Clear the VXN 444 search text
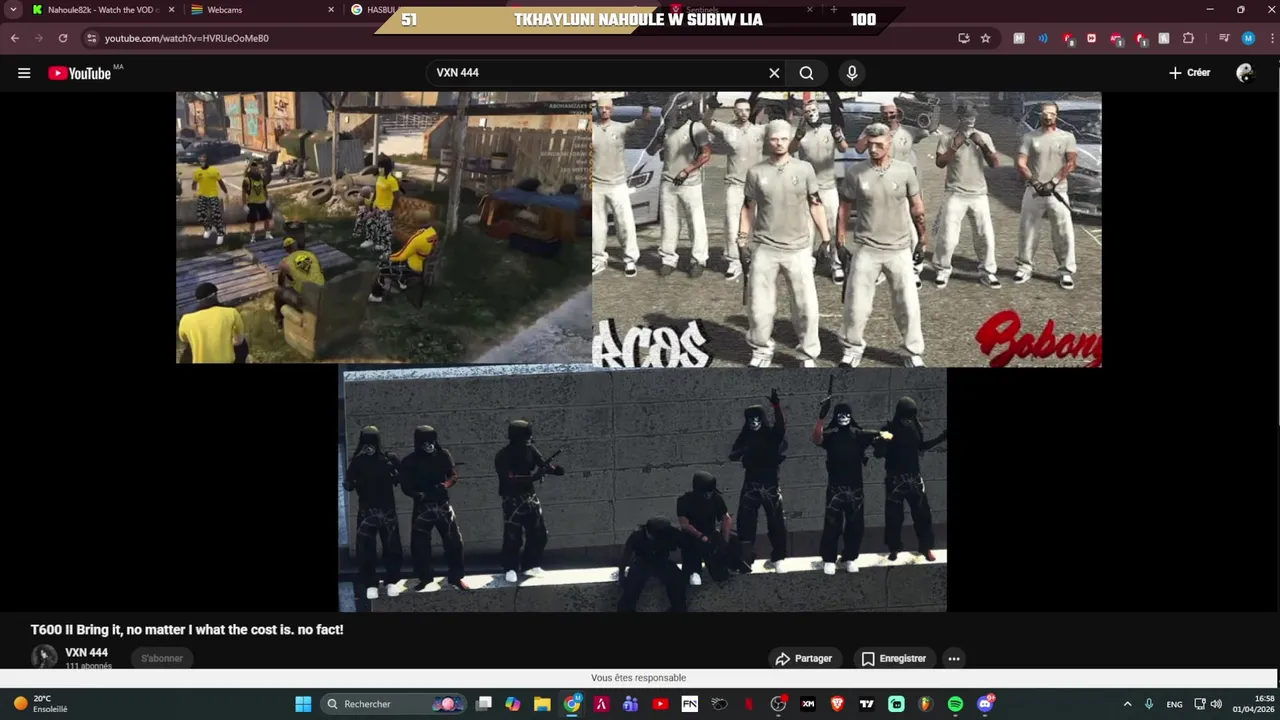The height and width of the screenshot is (720, 1280). pos(774,73)
